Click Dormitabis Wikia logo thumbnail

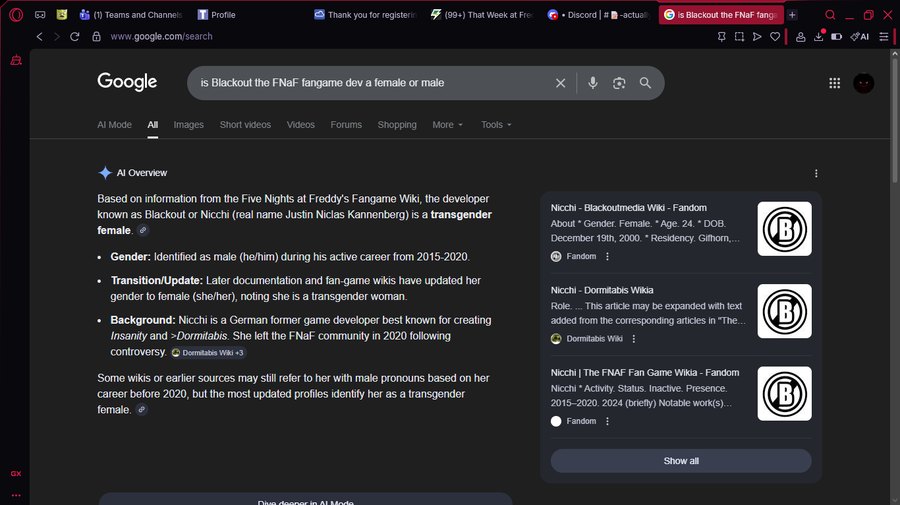(x=784, y=311)
